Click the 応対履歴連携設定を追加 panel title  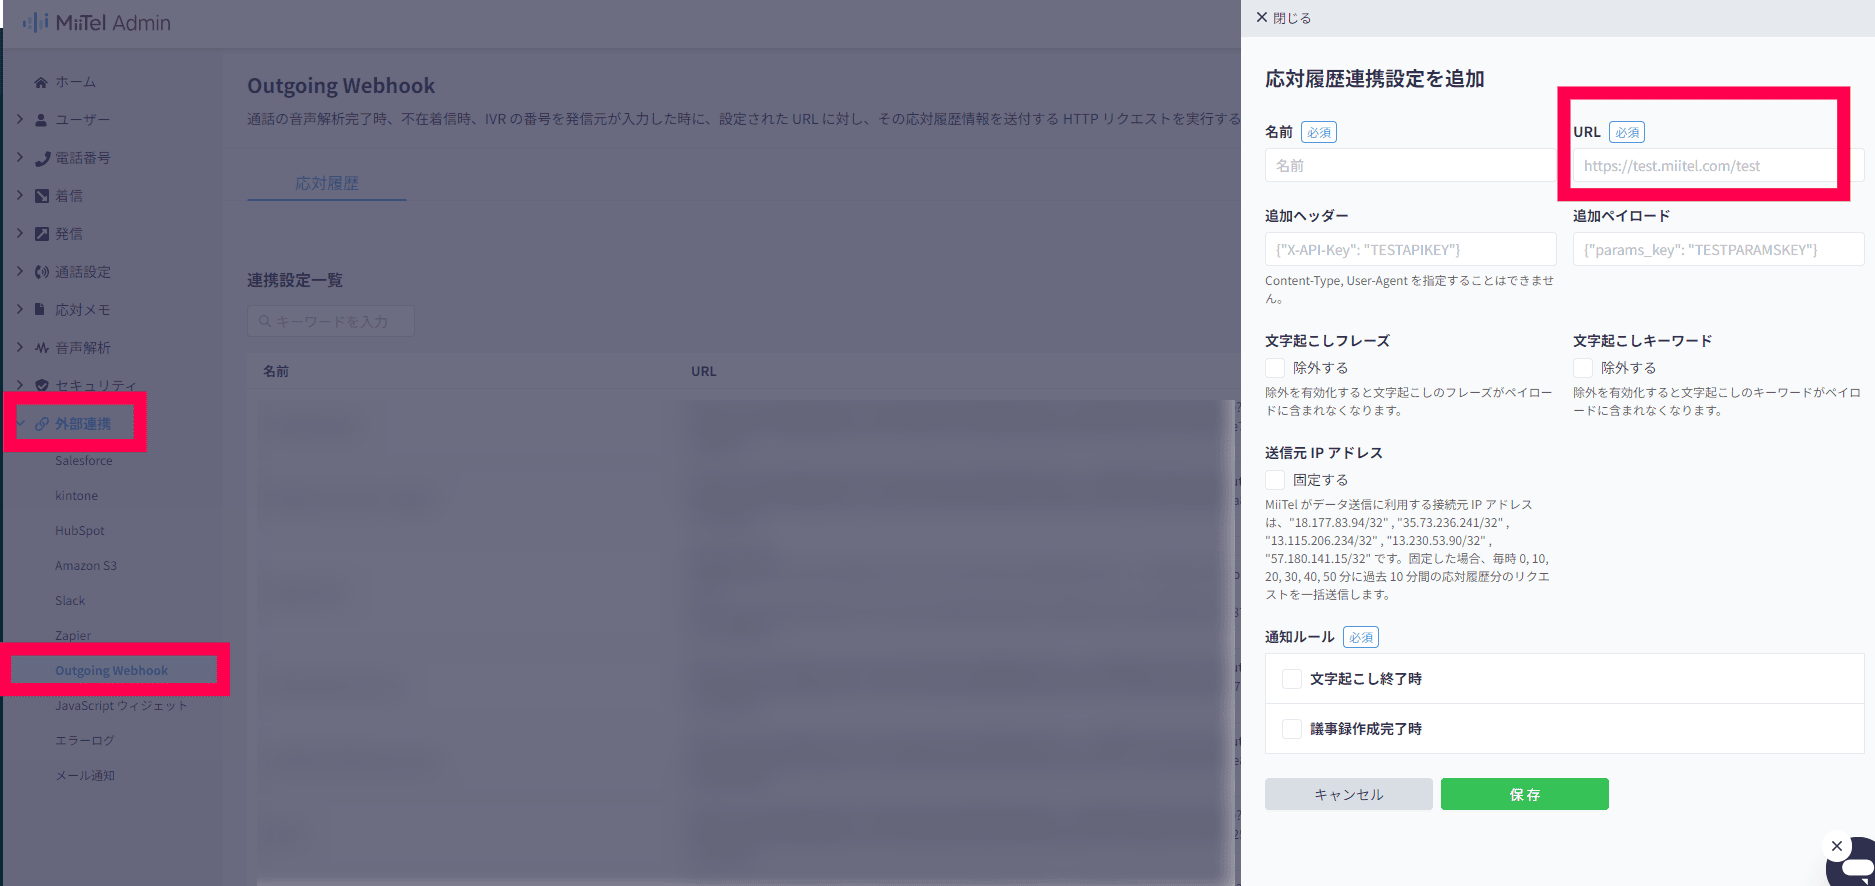(x=1375, y=79)
